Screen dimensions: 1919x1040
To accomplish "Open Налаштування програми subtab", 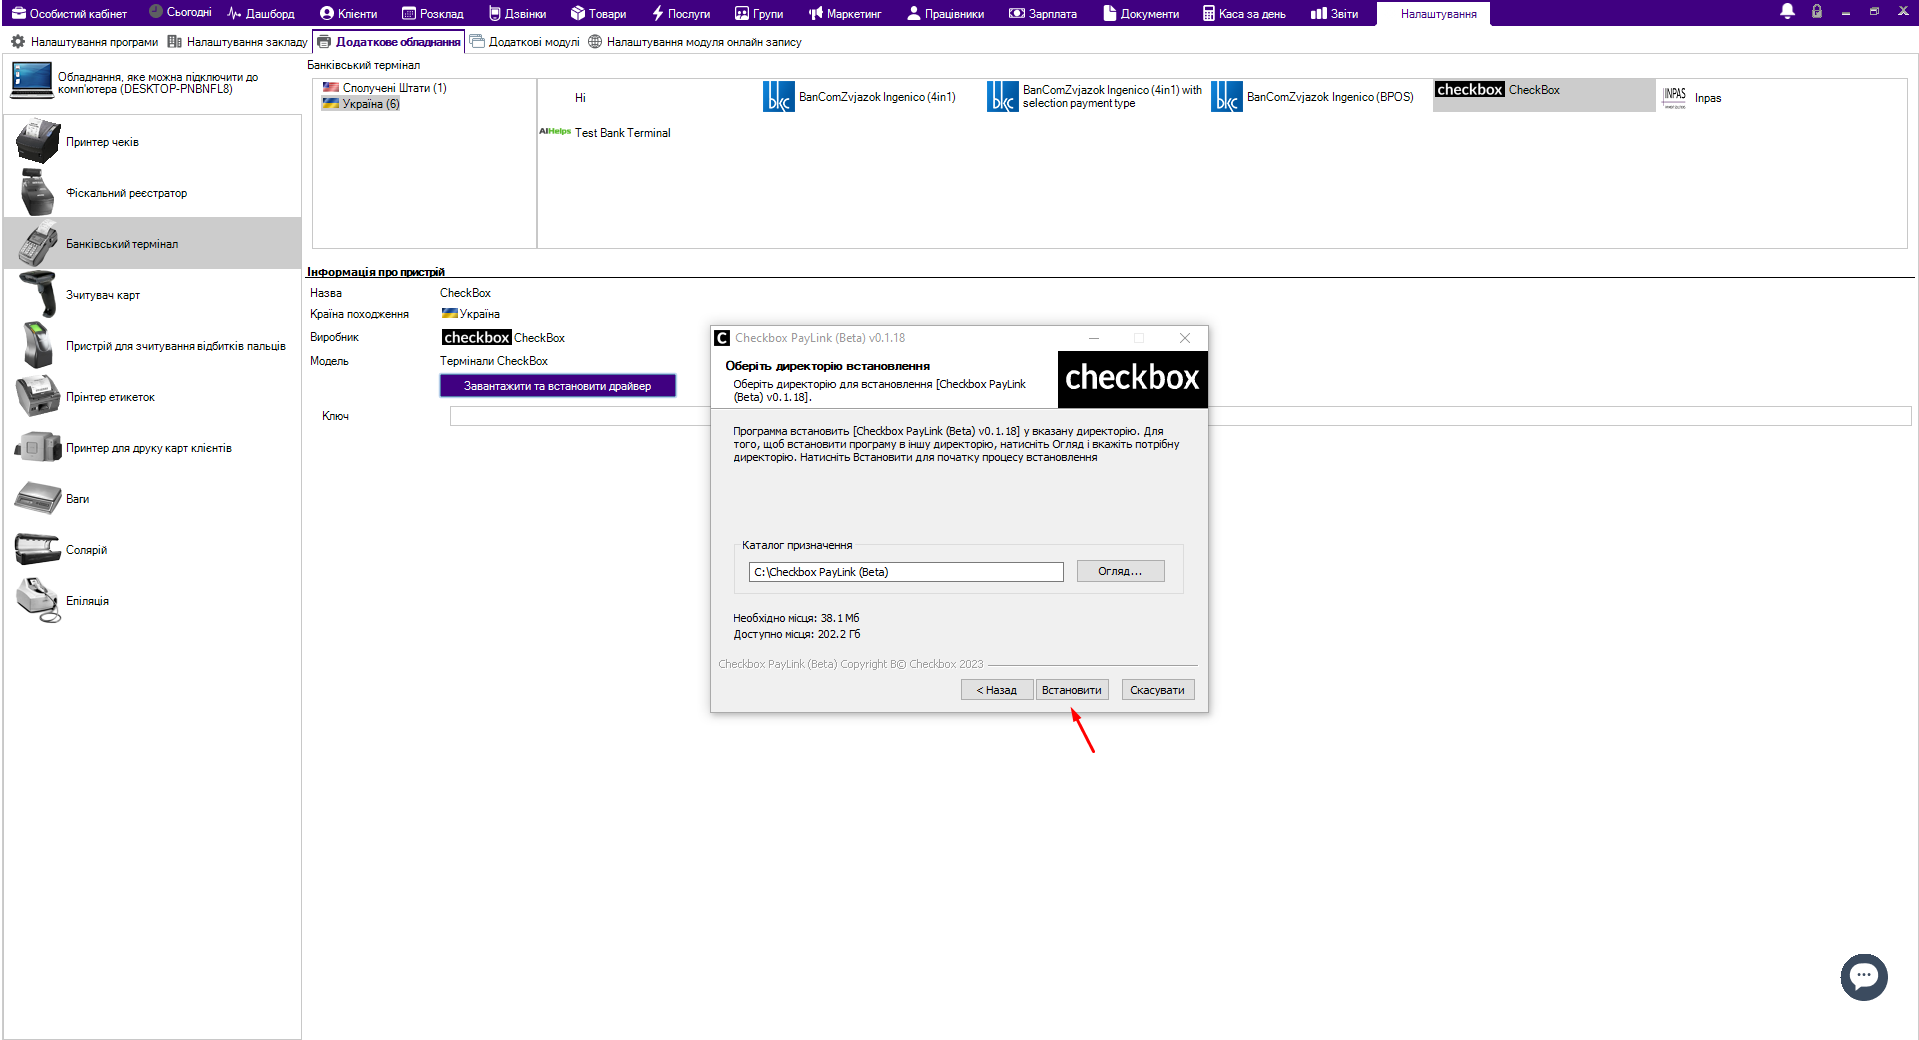I will pyautogui.click(x=84, y=42).
